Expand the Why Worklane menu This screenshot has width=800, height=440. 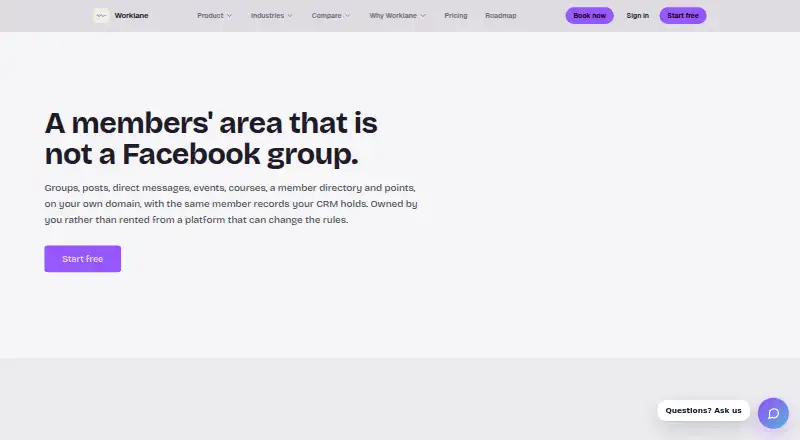(397, 16)
